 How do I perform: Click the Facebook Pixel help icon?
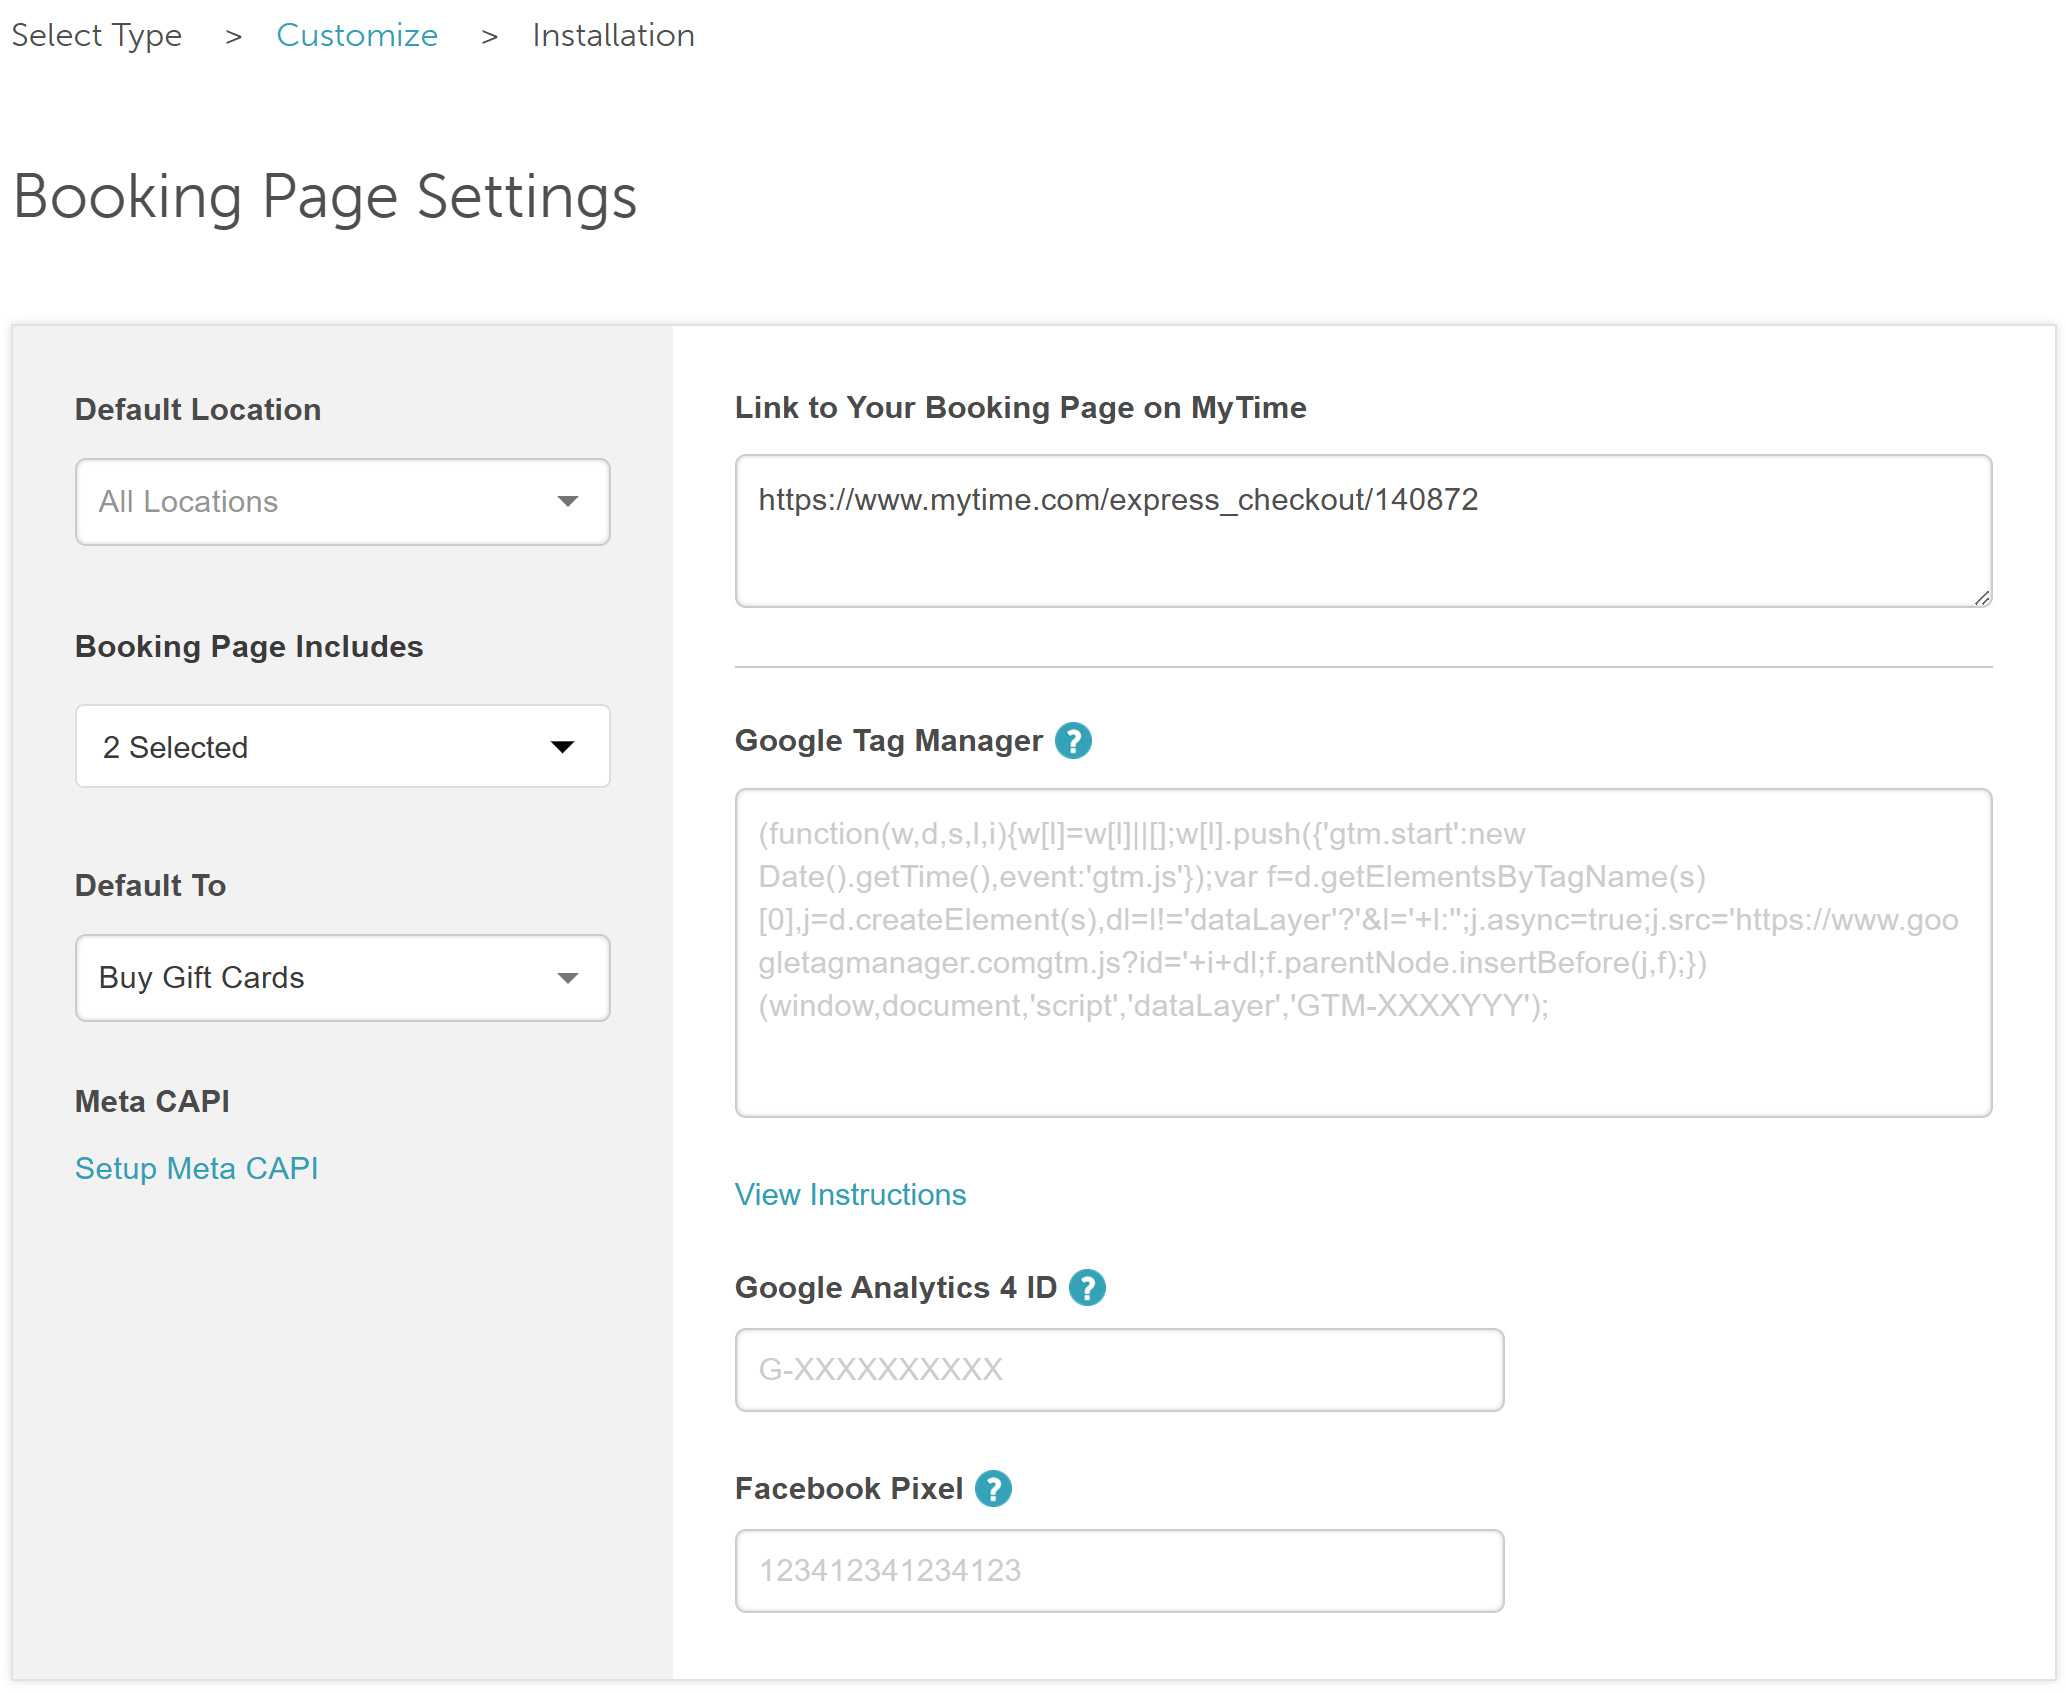coord(993,1489)
